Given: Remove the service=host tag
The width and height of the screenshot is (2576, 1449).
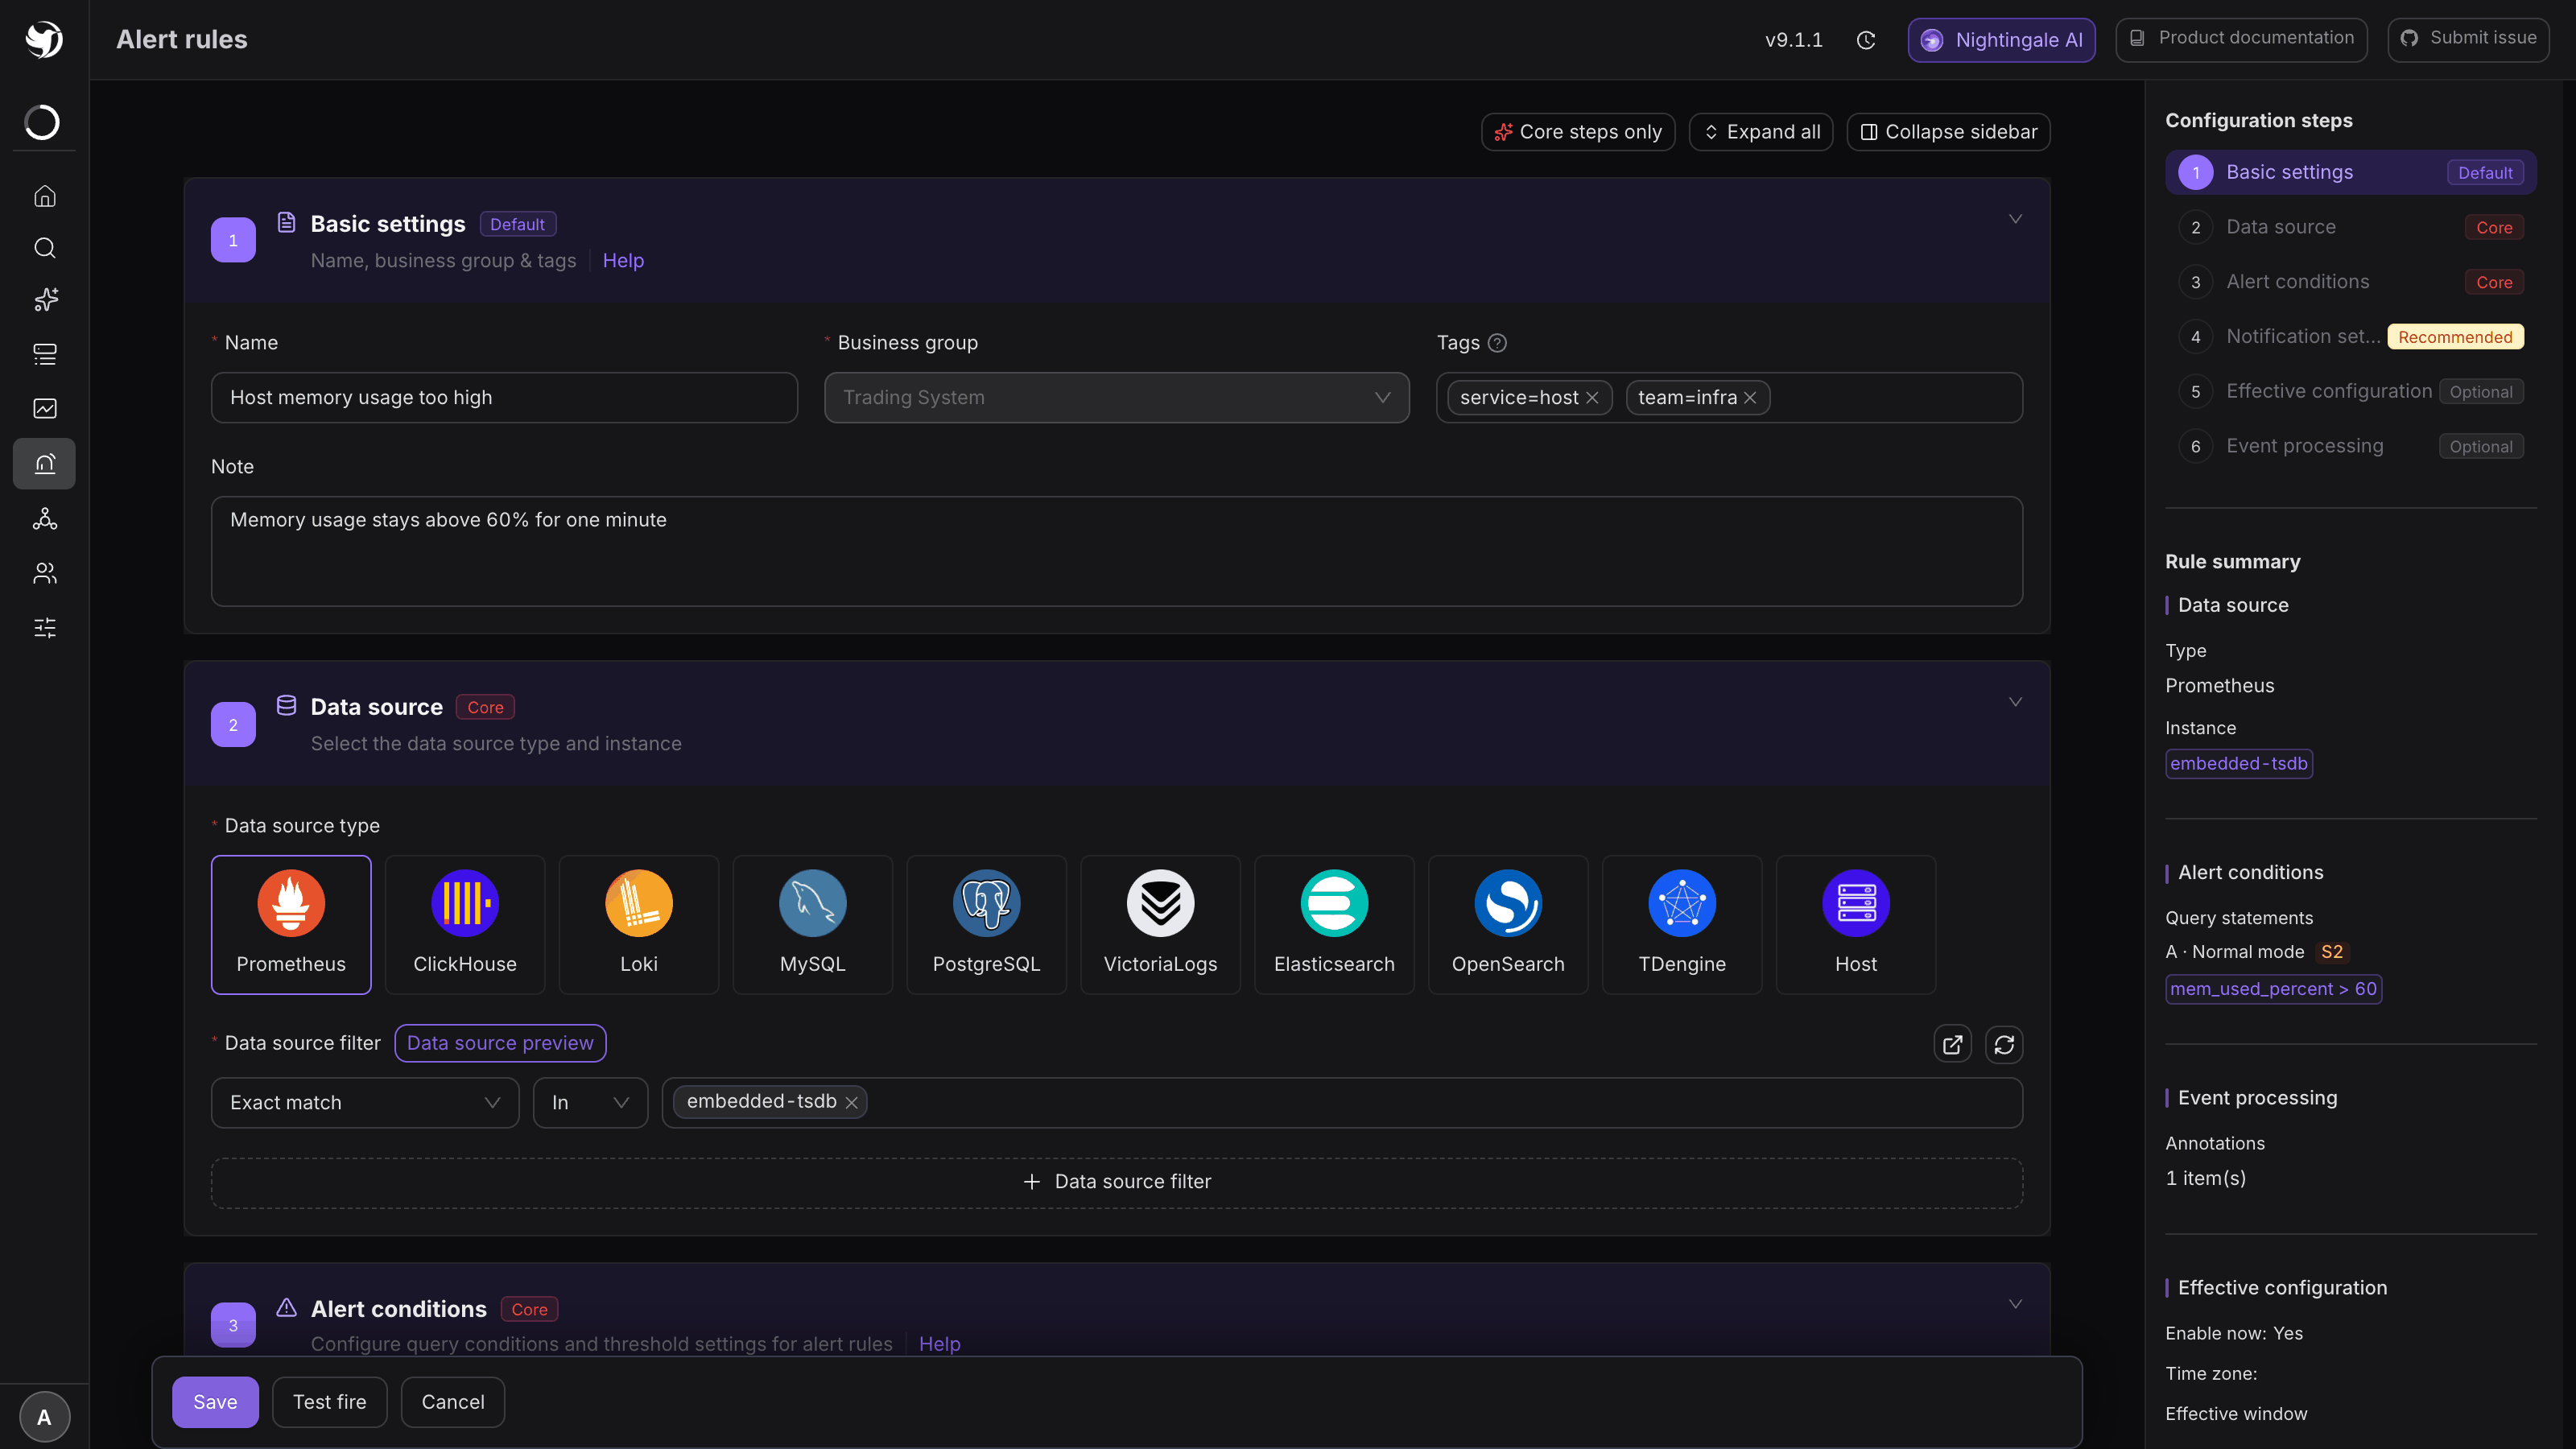Looking at the screenshot, I should tap(1592, 398).
